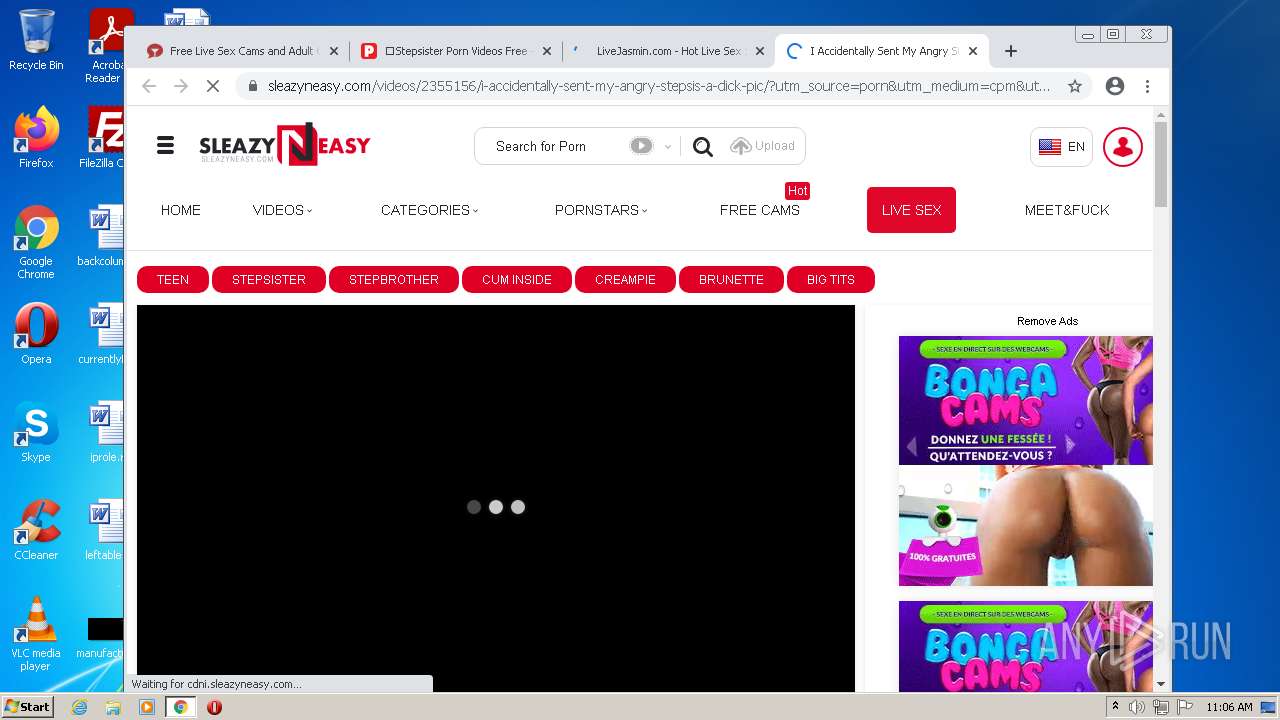Toggle the video search type switch
This screenshot has width=1280, height=720.
(x=641, y=146)
